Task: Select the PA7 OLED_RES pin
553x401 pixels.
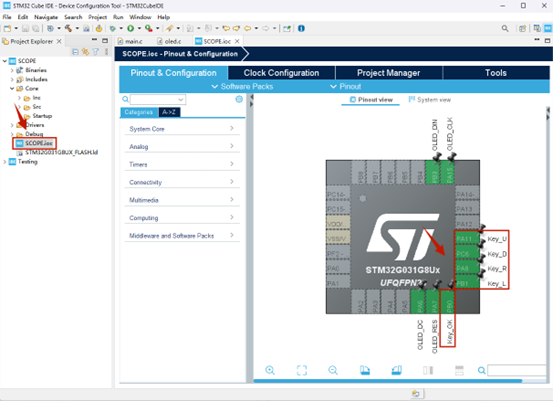Action: 433,302
